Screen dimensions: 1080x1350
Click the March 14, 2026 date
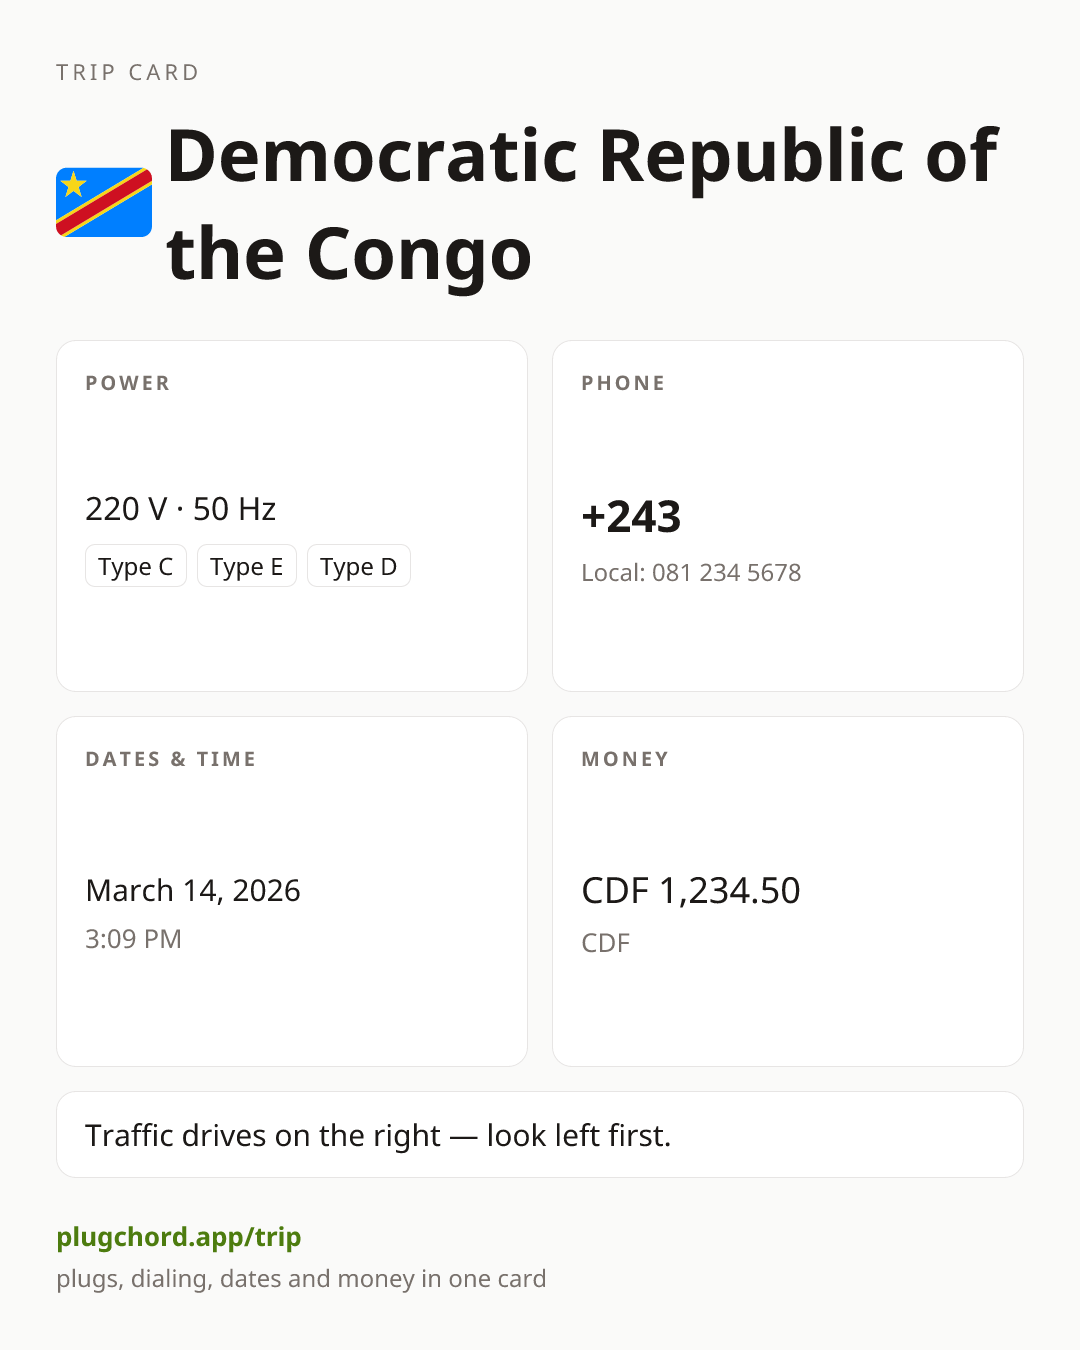click(193, 890)
